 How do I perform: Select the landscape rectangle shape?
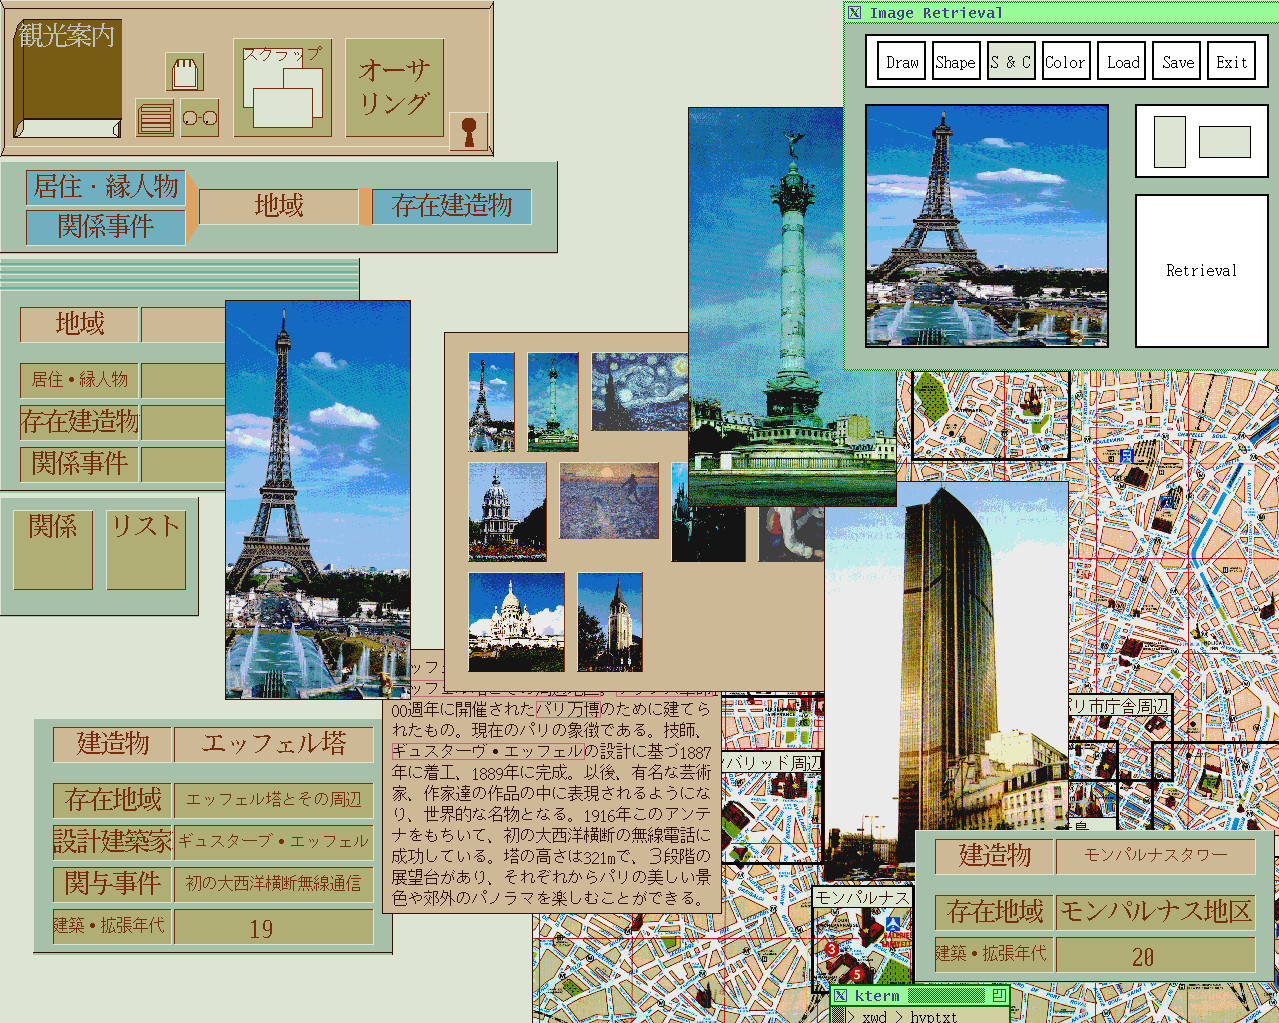(1225, 141)
